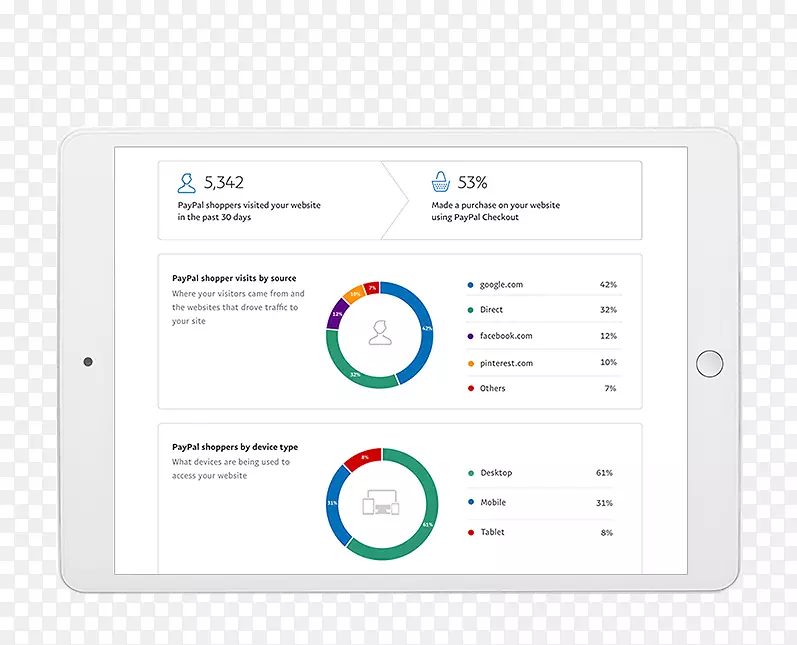Viewport: 797px width, 645px height.
Task: Click the 8% value in Tablet row
Action: pos(606,533)
